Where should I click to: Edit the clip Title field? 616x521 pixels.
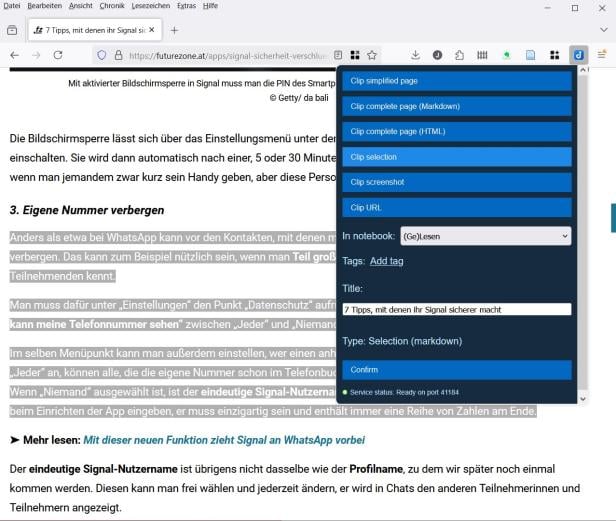[x=457, y=309]
